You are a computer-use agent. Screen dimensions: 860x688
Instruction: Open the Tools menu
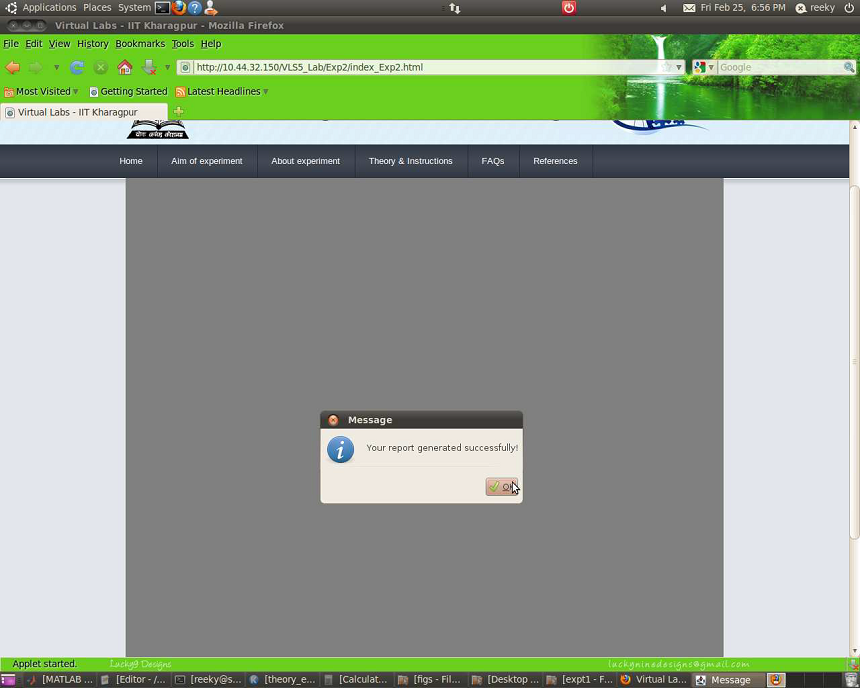point(182,44)
